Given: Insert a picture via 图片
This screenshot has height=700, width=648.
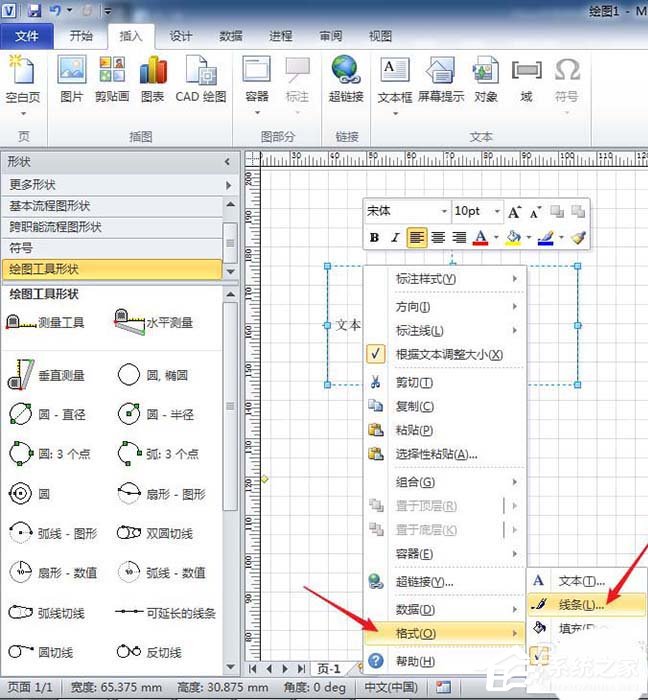Looking at the screenshot, I should (x=72, y=79).
